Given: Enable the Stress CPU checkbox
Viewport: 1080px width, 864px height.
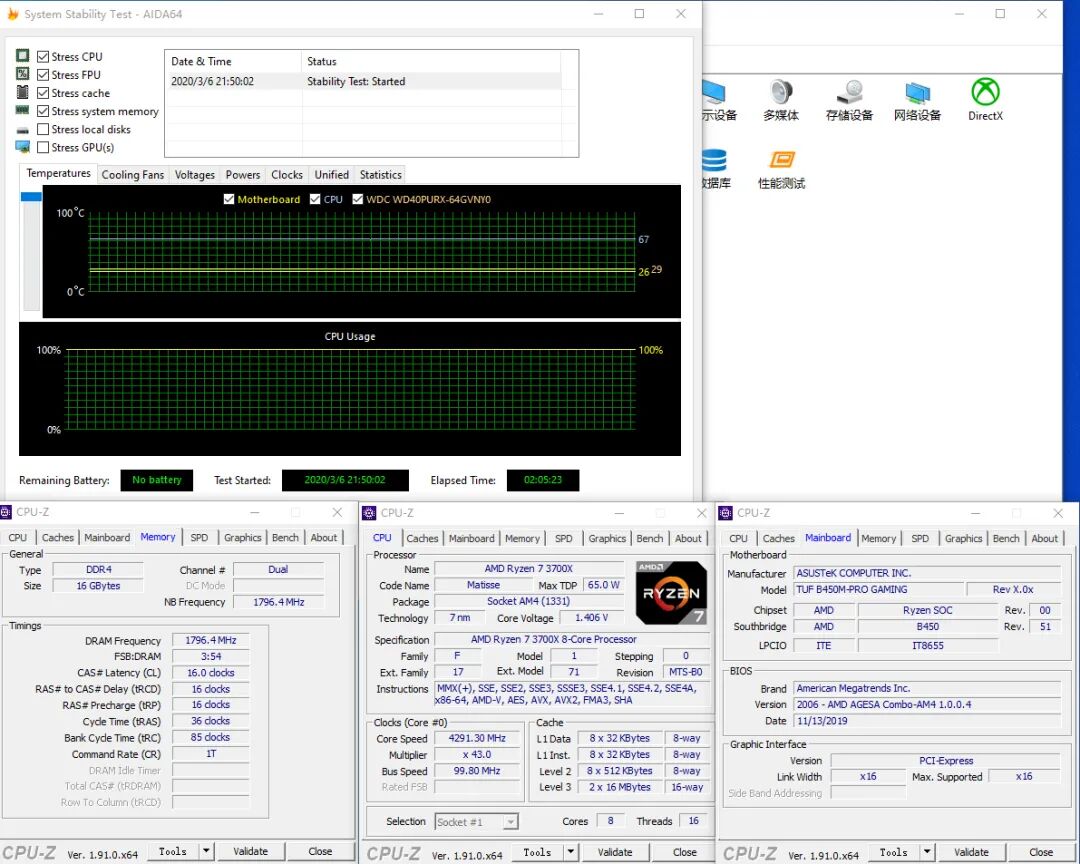Looking at the screenshot, I should (x=43, y=56).
